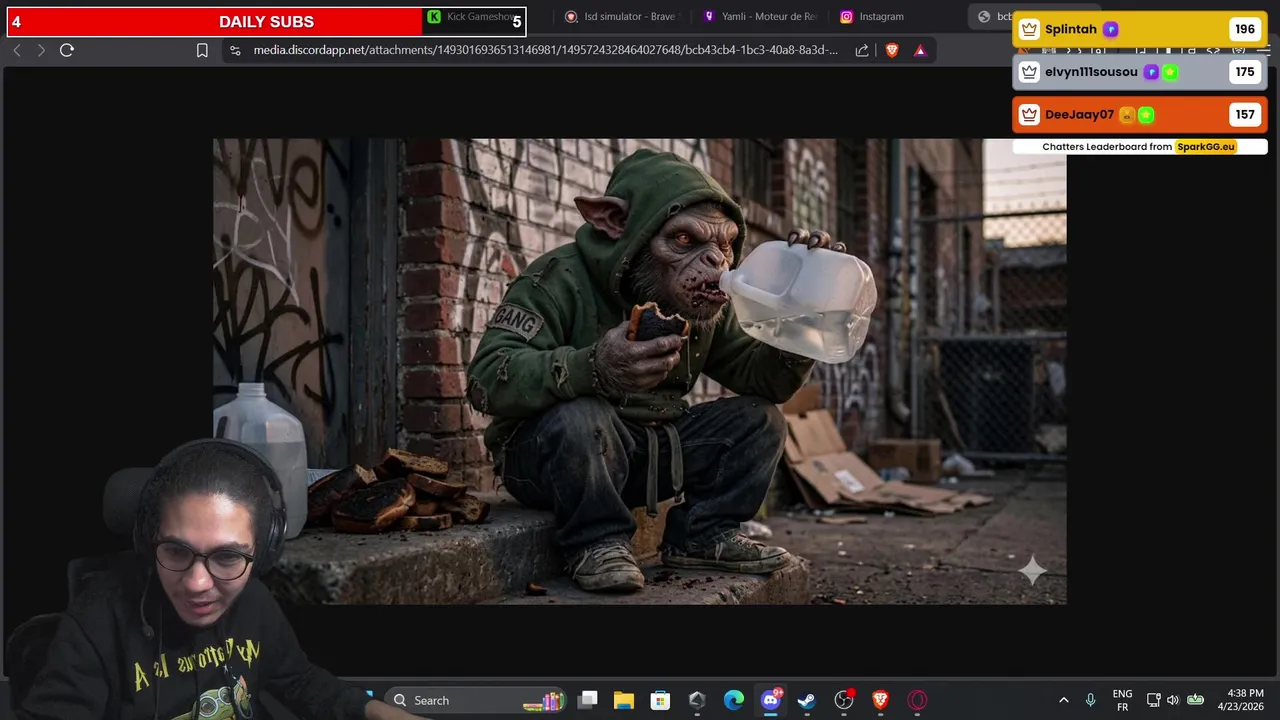Open site settings icon beside the URL

point(235,50)
